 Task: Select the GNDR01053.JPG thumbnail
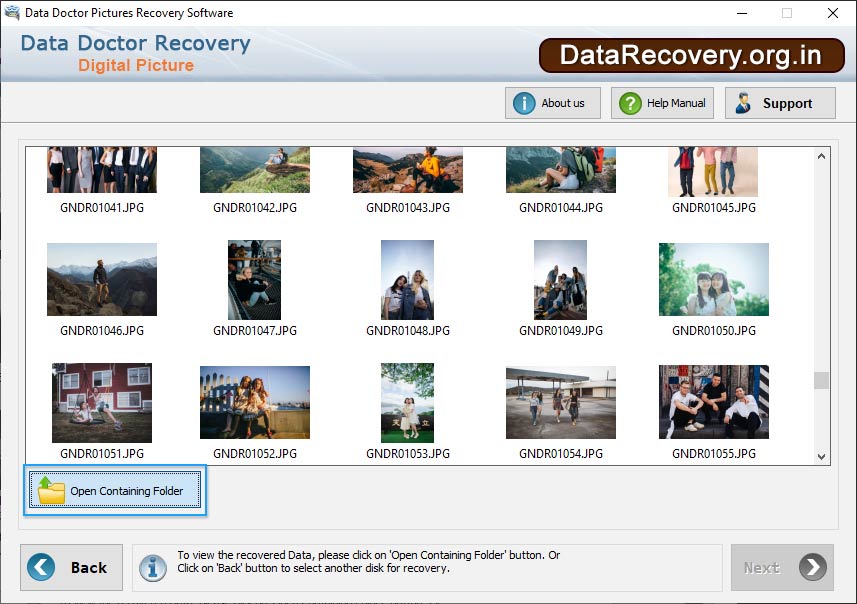tap(407, 403)
